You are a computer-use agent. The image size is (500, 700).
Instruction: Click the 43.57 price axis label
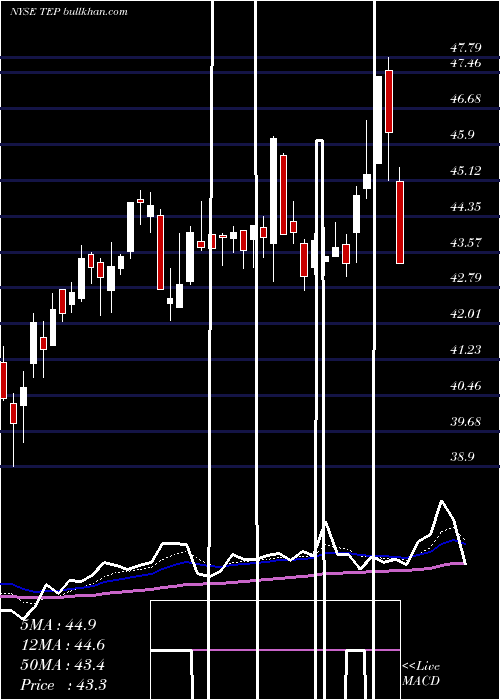(466, 243)
